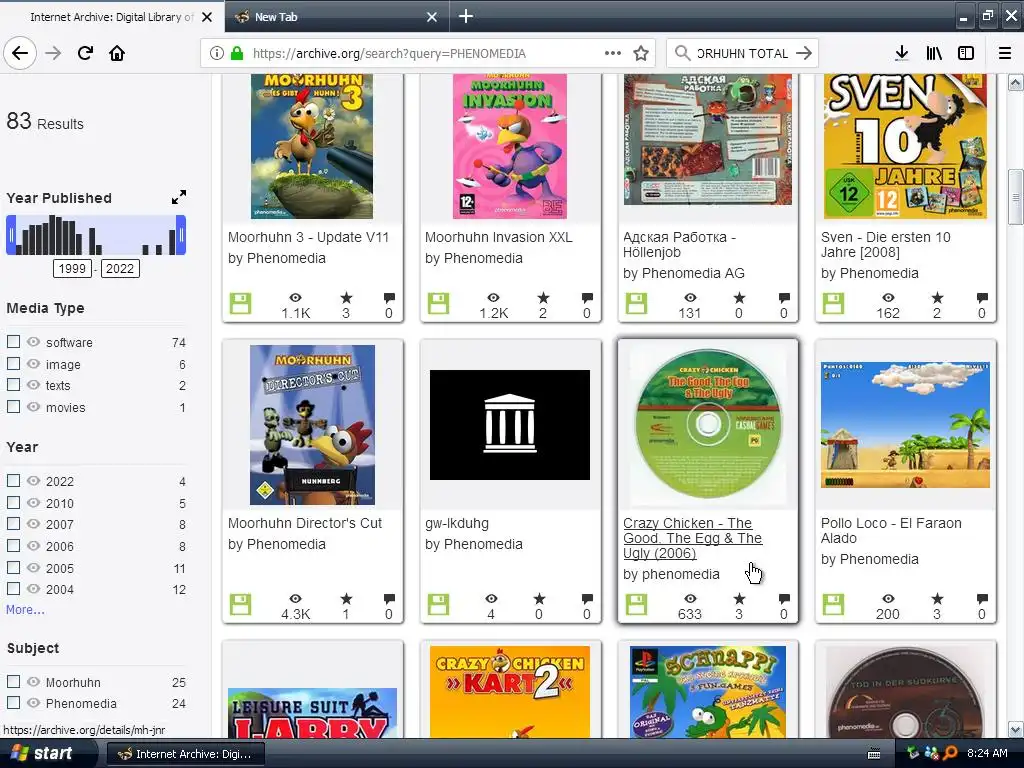
Task: Click reviews bubble on Pollo Loco card
Action: click(982, 599)
